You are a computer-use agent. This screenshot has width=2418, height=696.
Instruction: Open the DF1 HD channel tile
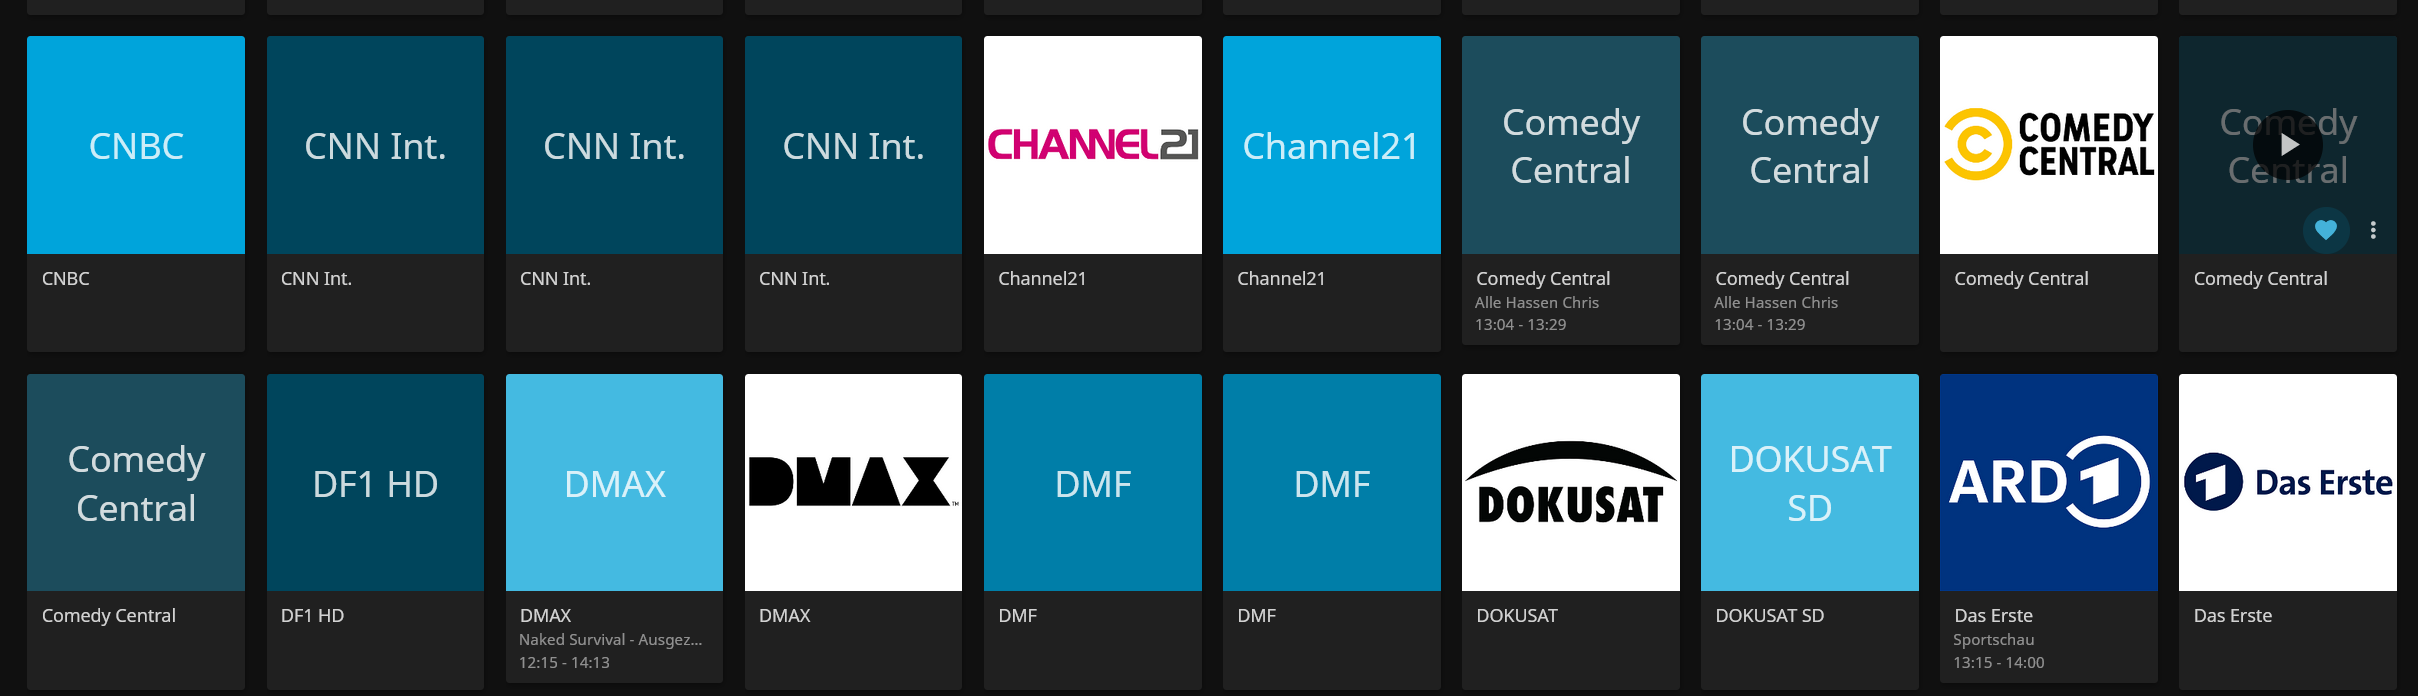375,482
